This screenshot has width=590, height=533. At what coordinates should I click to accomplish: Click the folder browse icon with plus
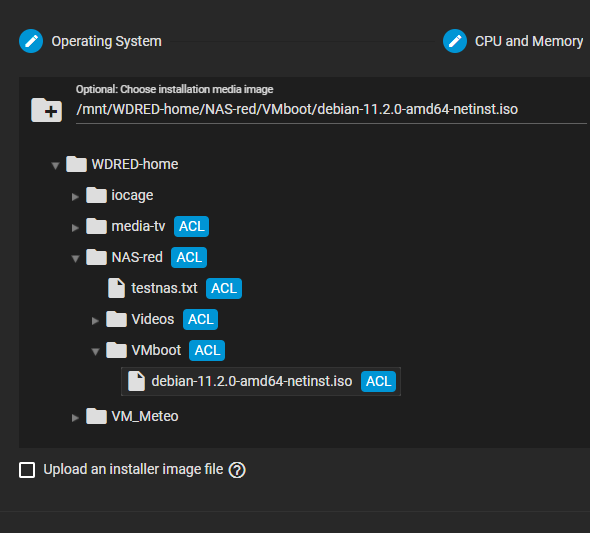tap(46, 110)
